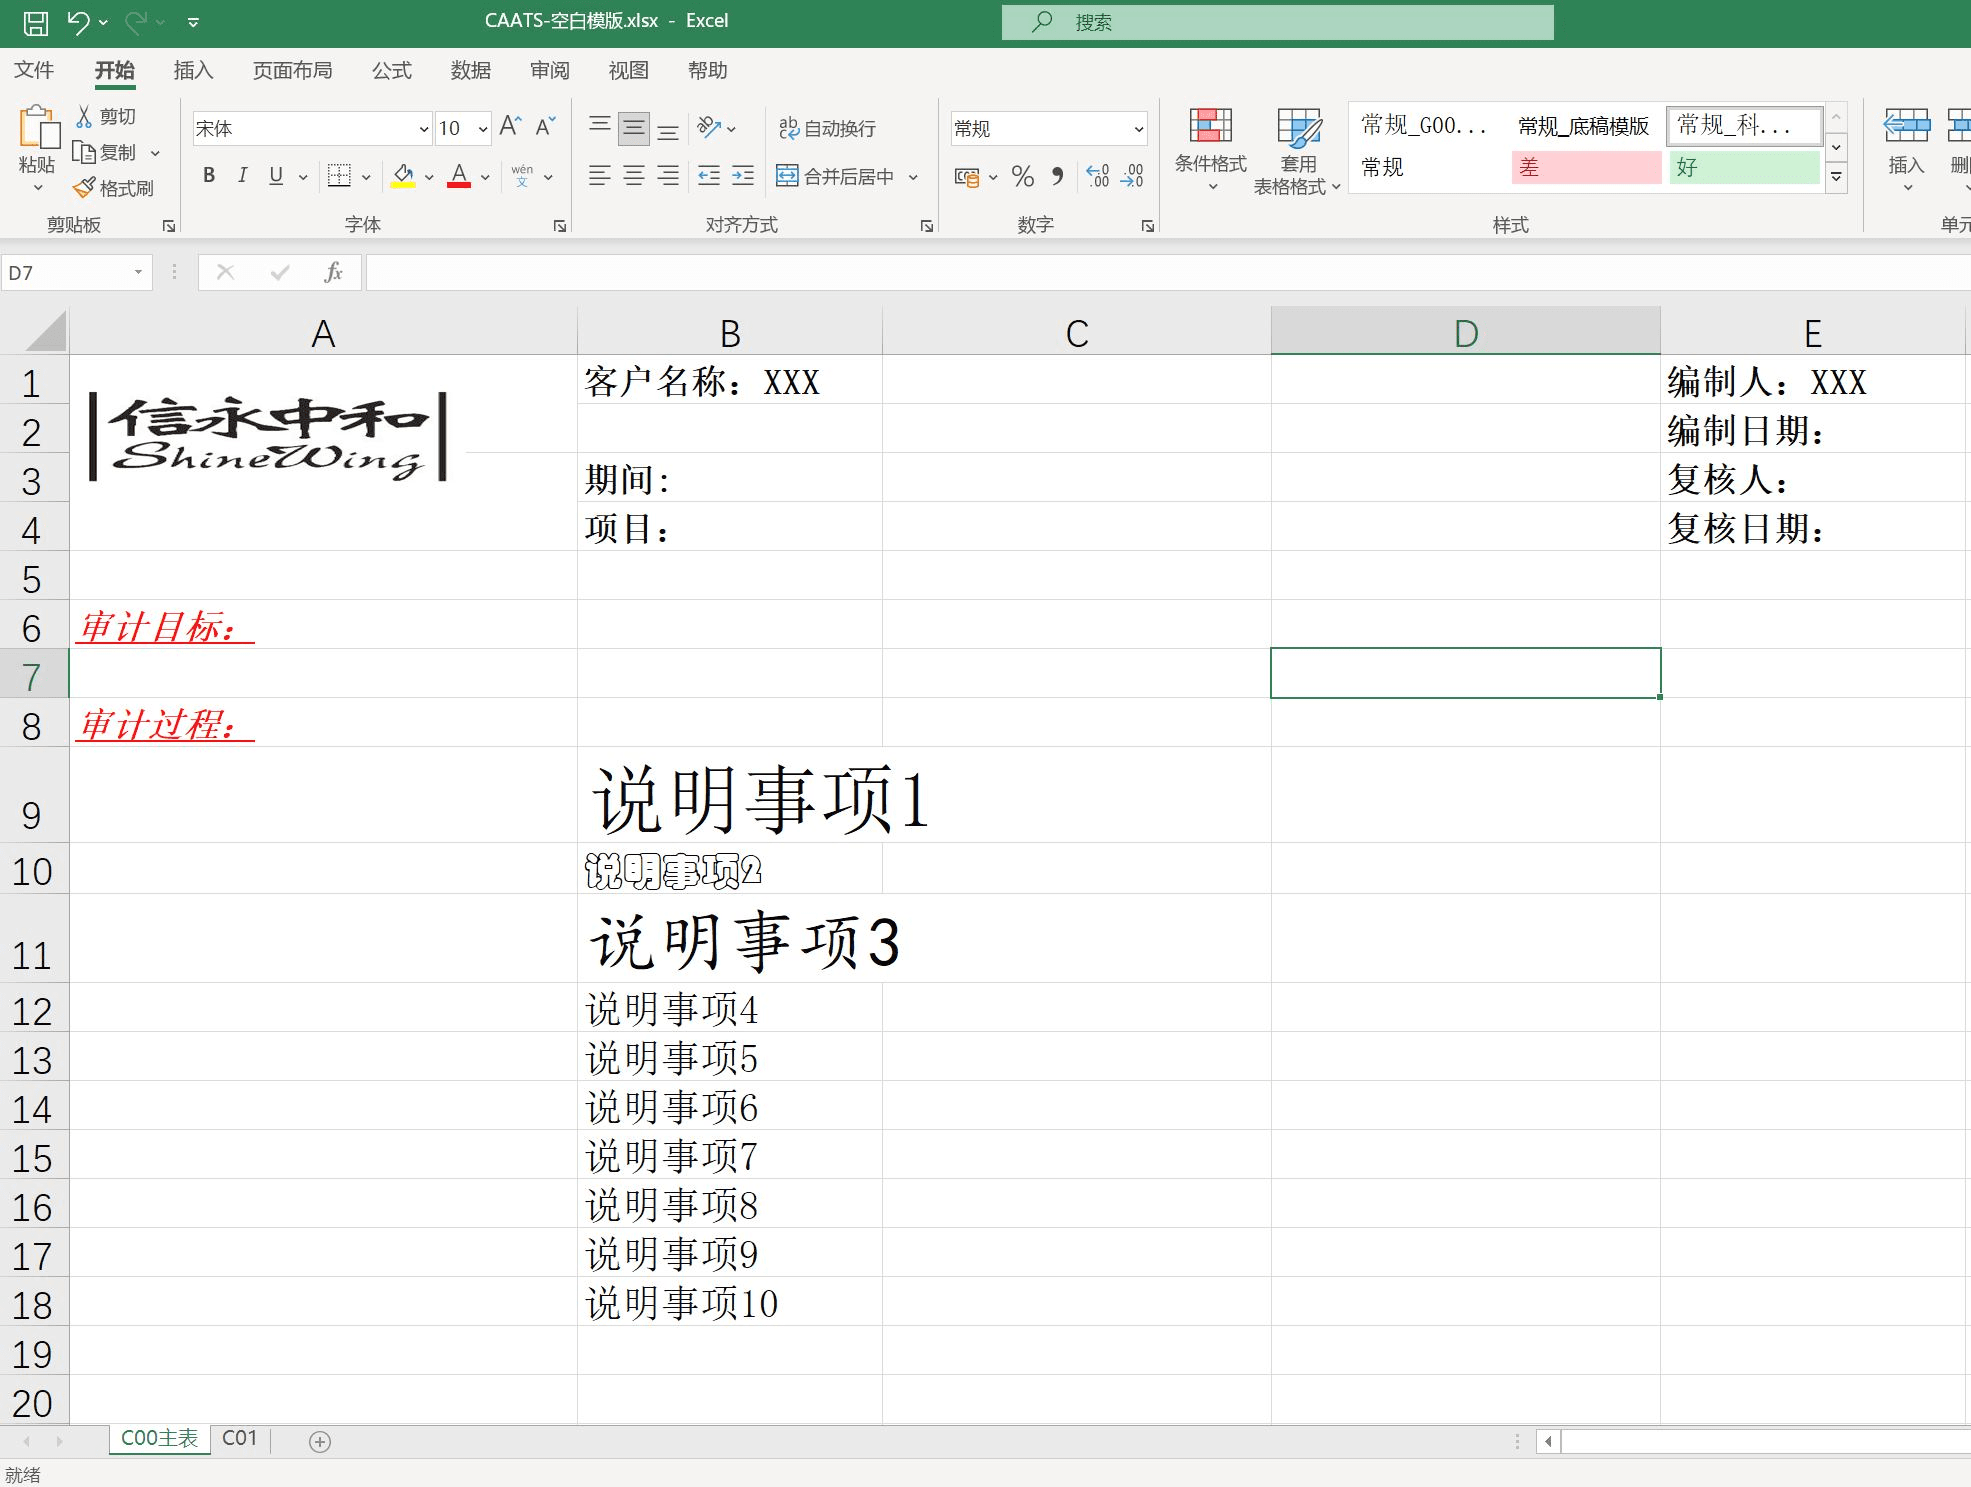Click the comma style icon
Screen dimensions: 1971x1487
point(1058,176)
